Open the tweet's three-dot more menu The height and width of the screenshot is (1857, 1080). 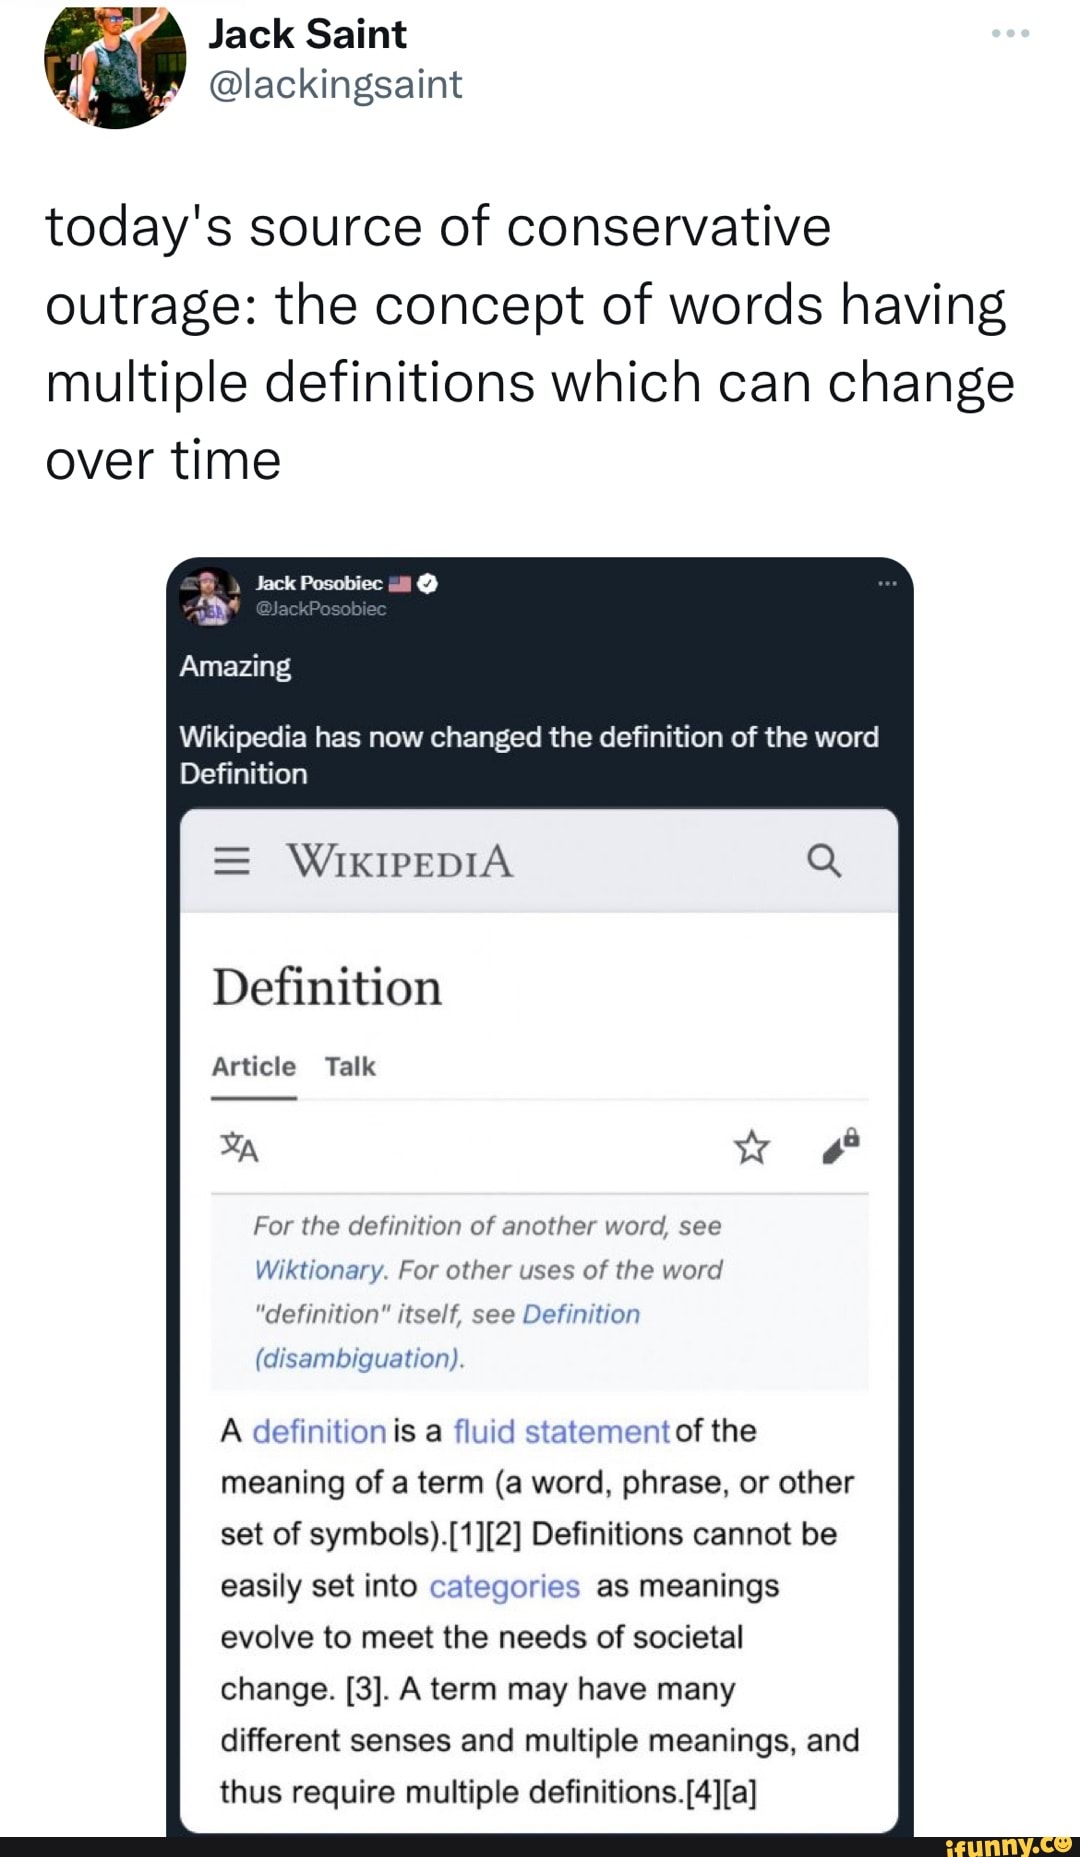pos(1011,34)
